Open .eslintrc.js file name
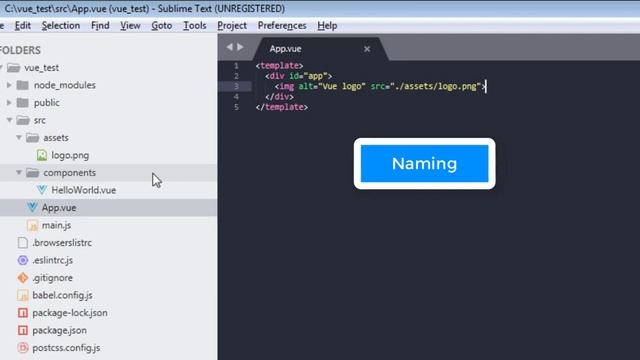Image resolution: width=640 pixels, height=360 pixels. (x=53, y=260)
